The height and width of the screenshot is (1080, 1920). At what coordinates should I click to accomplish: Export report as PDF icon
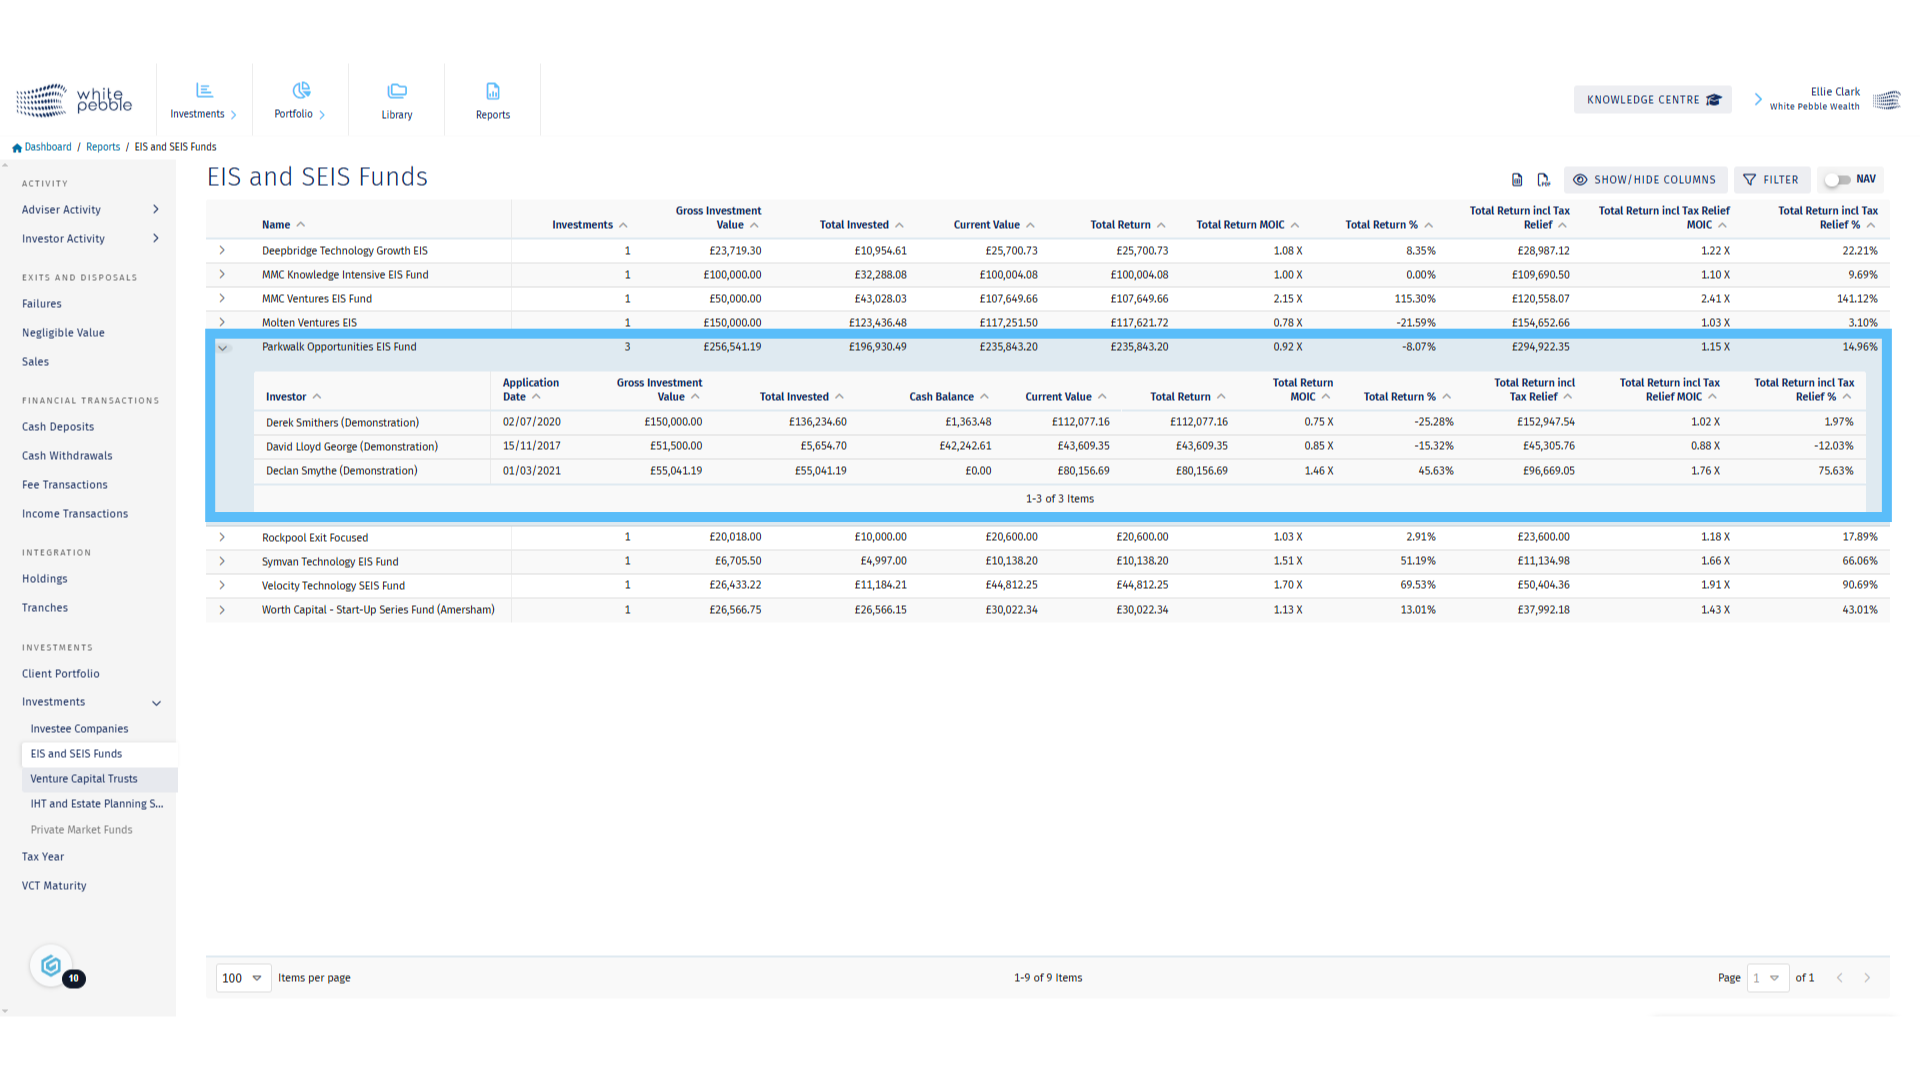(1543, 180)
